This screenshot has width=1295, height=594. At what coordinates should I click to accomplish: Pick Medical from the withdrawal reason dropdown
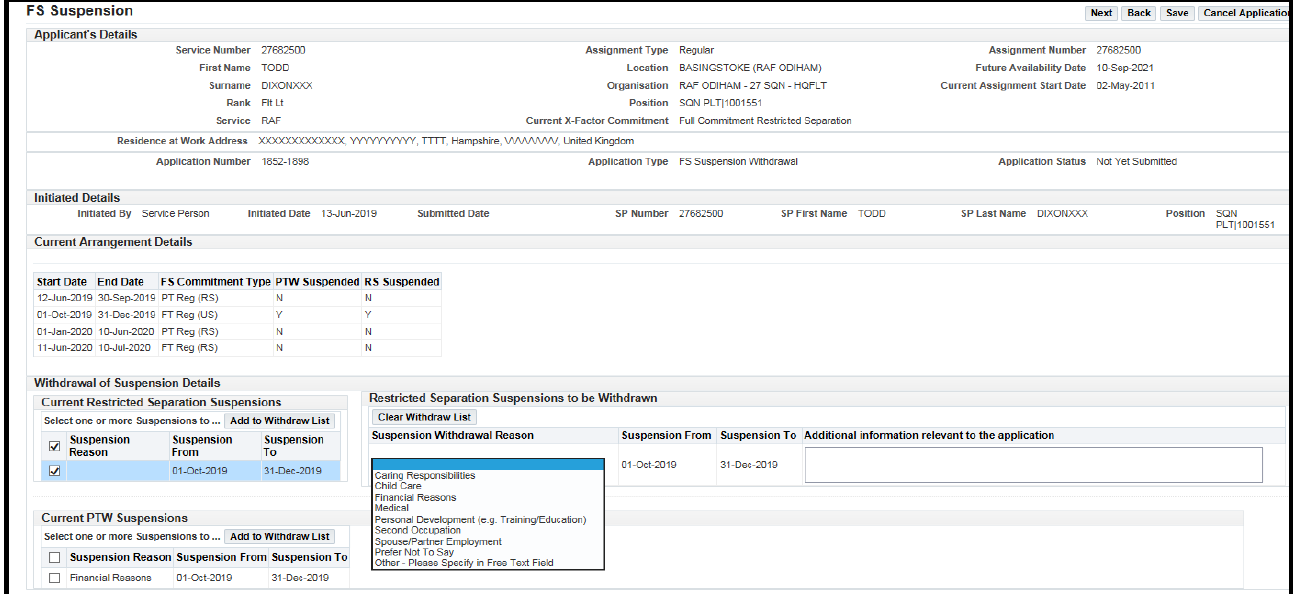392,508
